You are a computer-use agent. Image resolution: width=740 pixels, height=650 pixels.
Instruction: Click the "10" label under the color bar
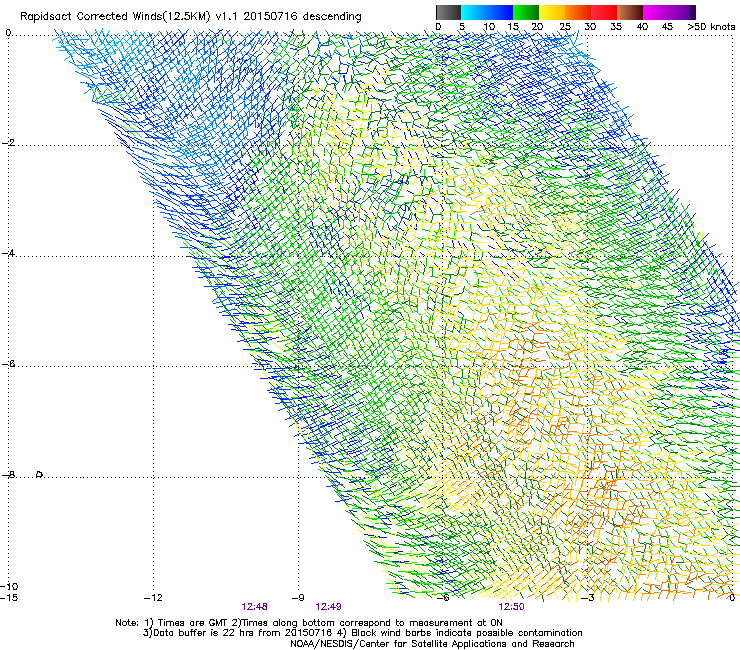[x=489, y=27]
